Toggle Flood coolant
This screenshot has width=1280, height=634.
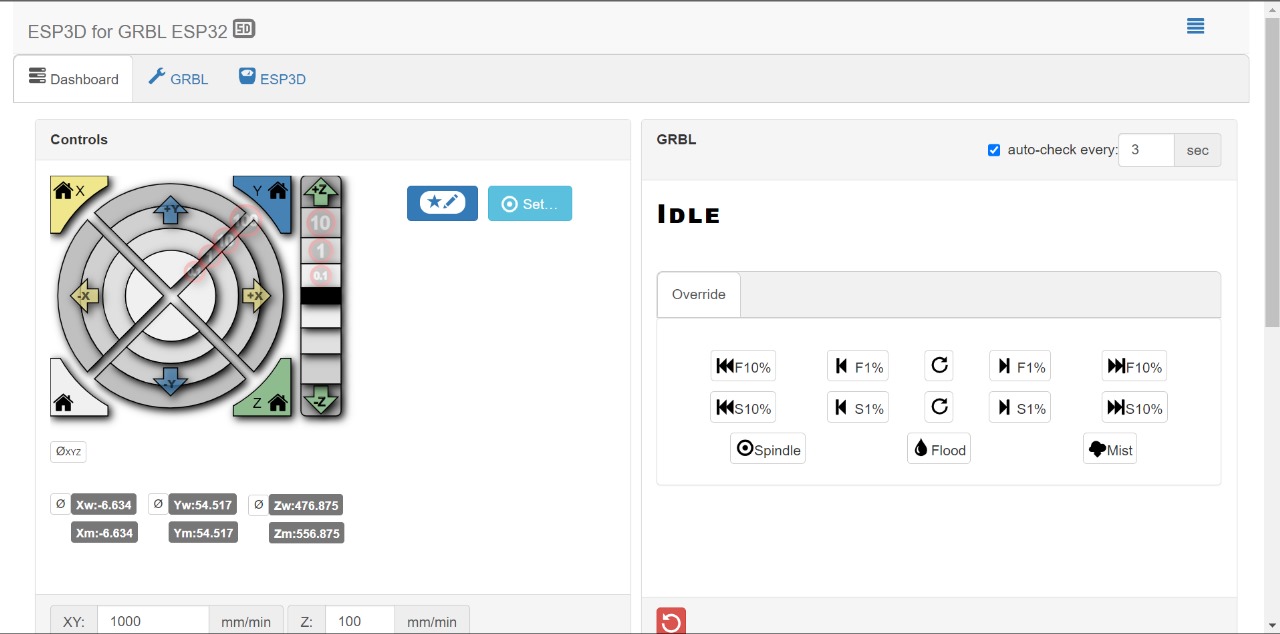coord(938,450)
